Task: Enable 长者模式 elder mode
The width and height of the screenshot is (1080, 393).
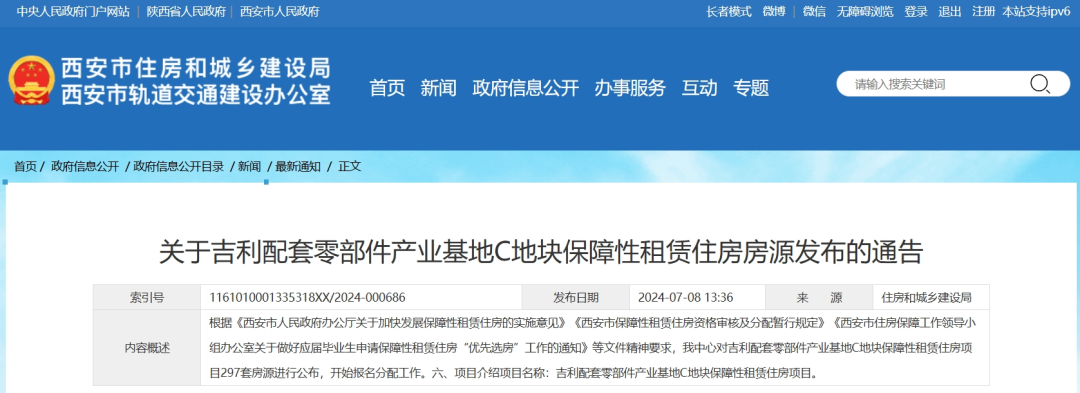Action: [x=729, y=12]
